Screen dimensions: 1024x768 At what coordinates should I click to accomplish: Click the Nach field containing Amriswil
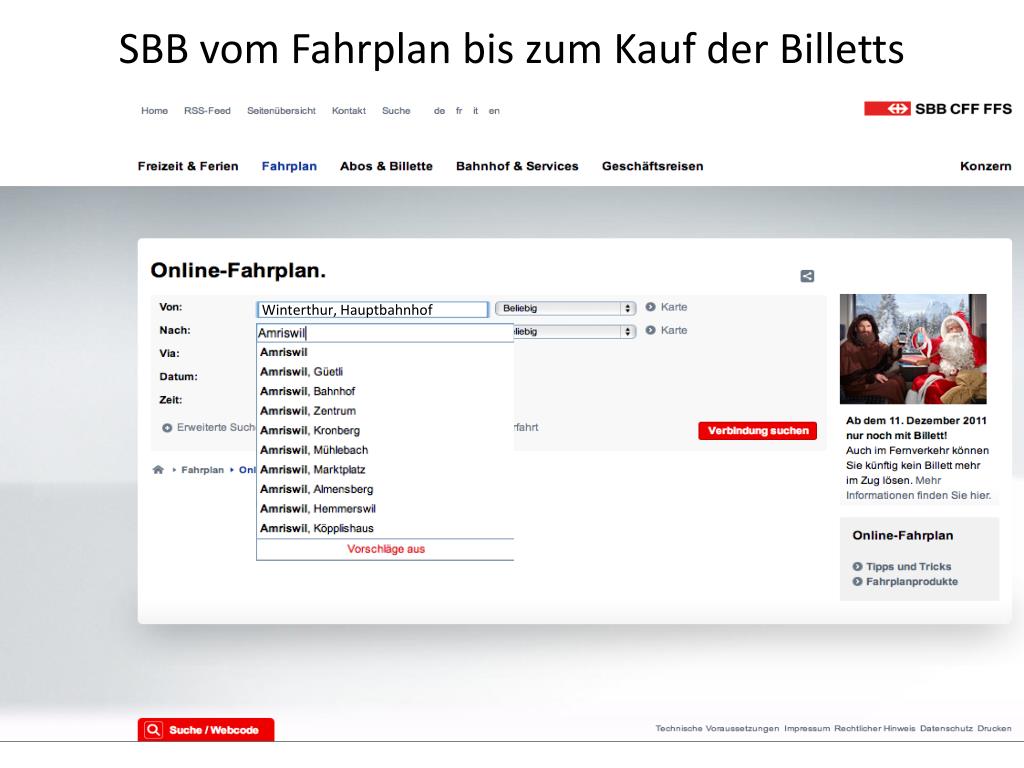385,333
